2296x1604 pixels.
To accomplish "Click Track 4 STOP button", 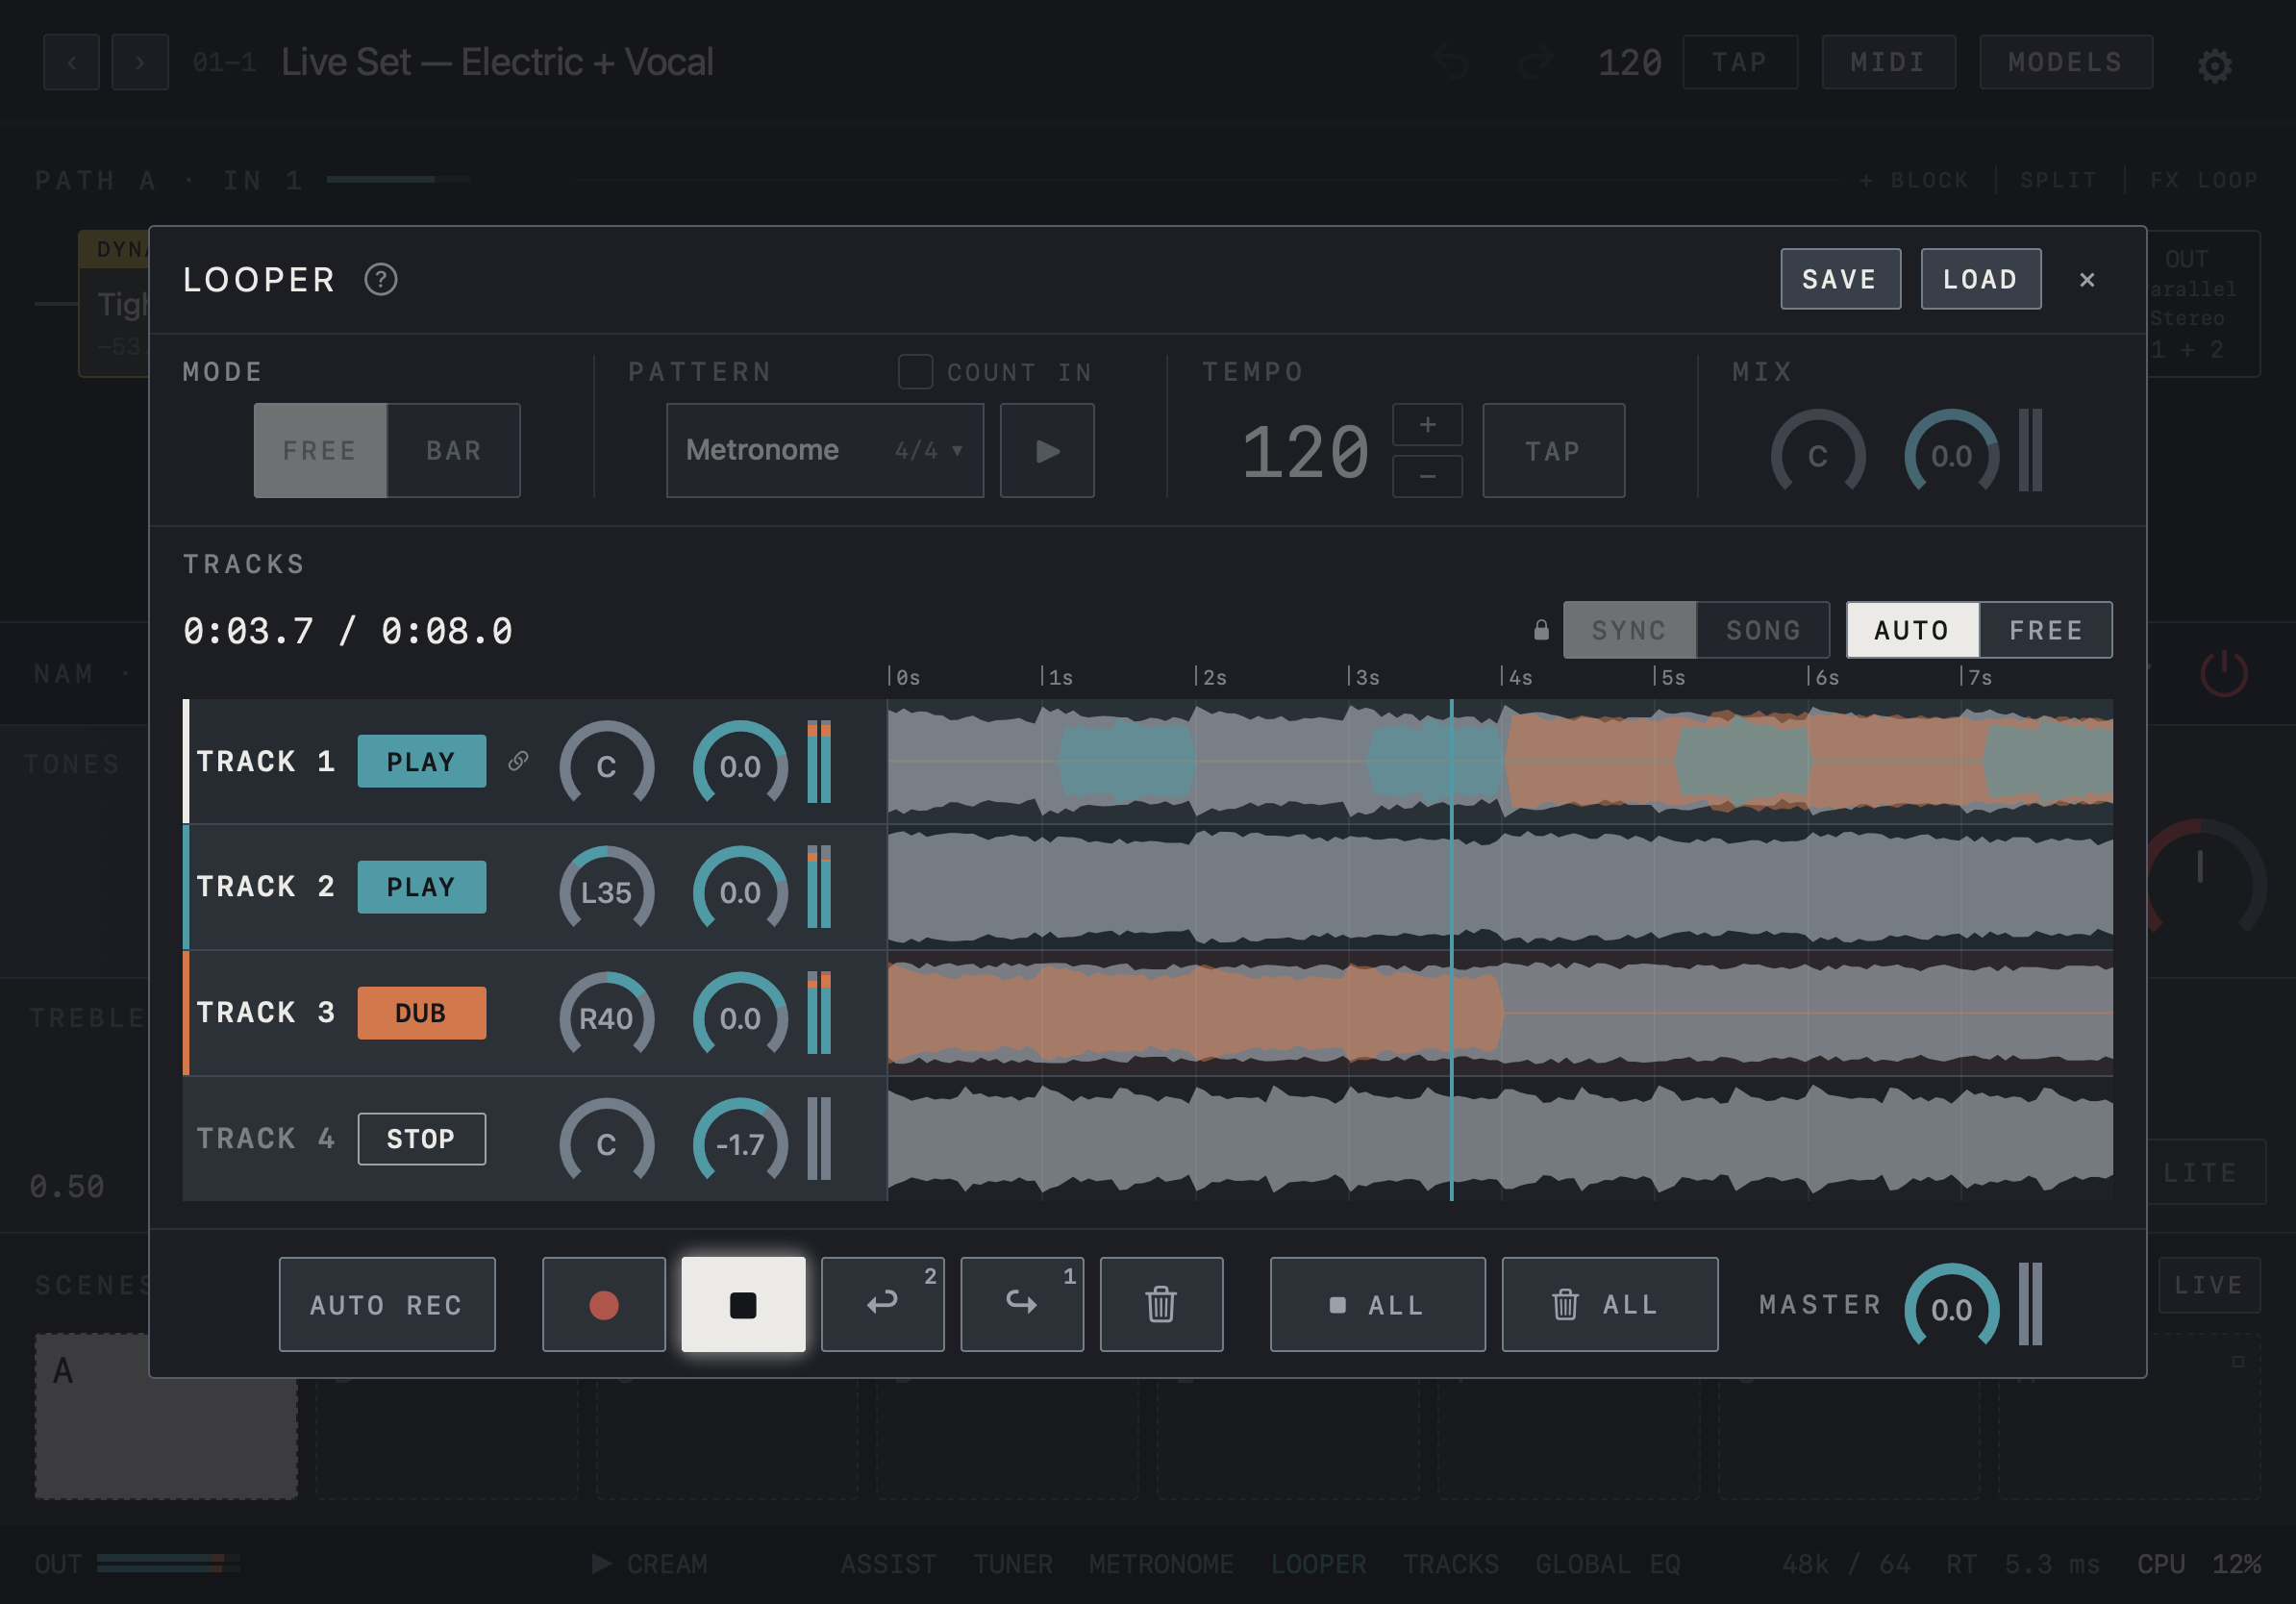I will [x=421, y=1138].
